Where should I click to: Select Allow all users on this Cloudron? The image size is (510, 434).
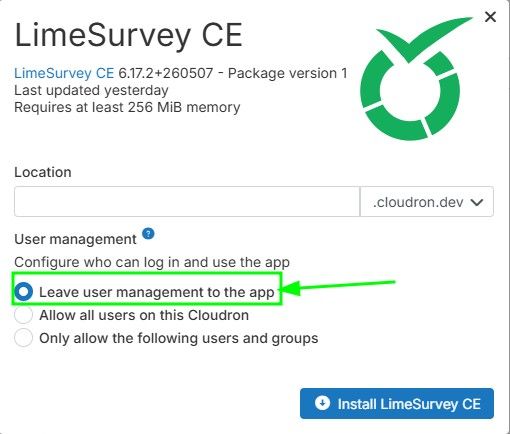23,315
